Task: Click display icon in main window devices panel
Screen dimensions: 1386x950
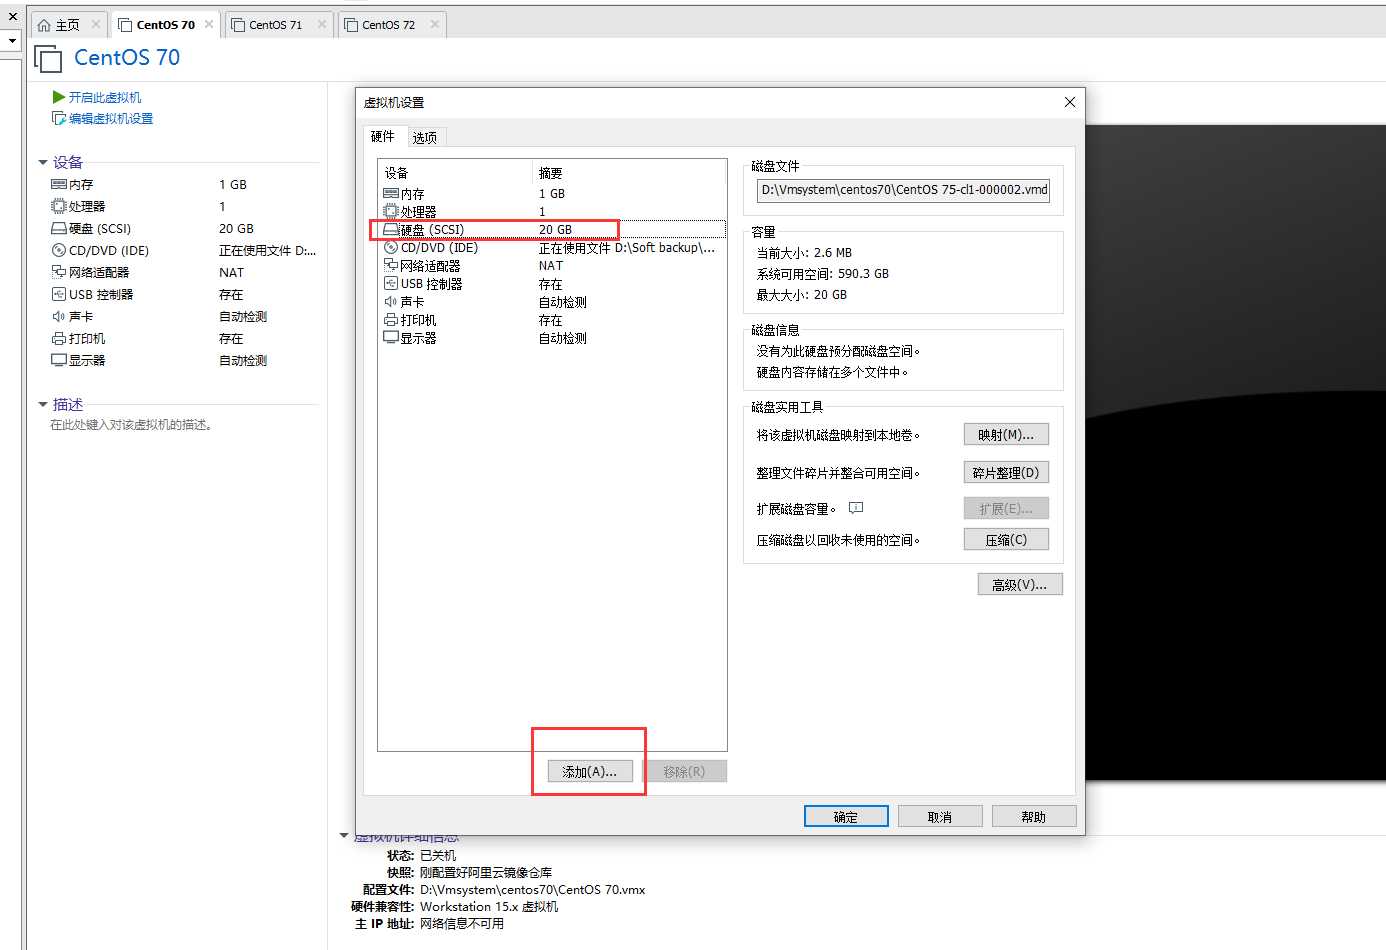Action: [x=59, y=360]
